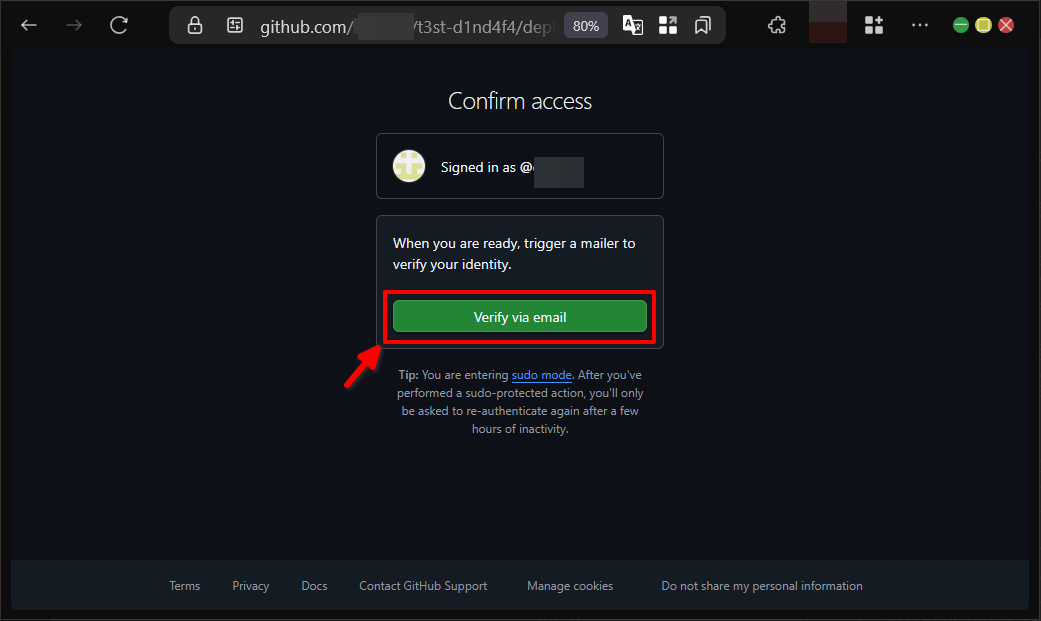Open the site permissions tuning icon
The image size is (1041, 621).
point(235,25)
